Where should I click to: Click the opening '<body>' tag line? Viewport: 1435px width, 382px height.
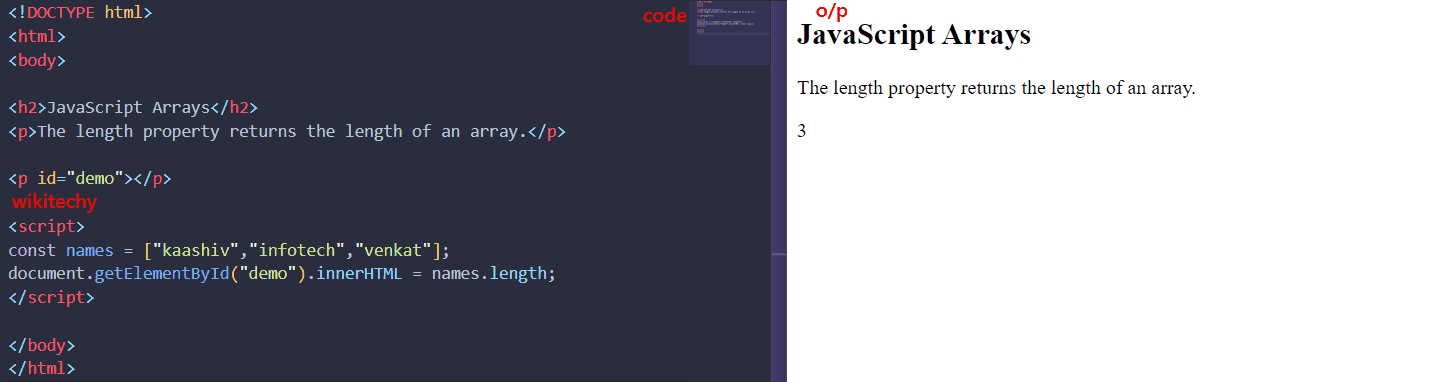click(37, 60)
